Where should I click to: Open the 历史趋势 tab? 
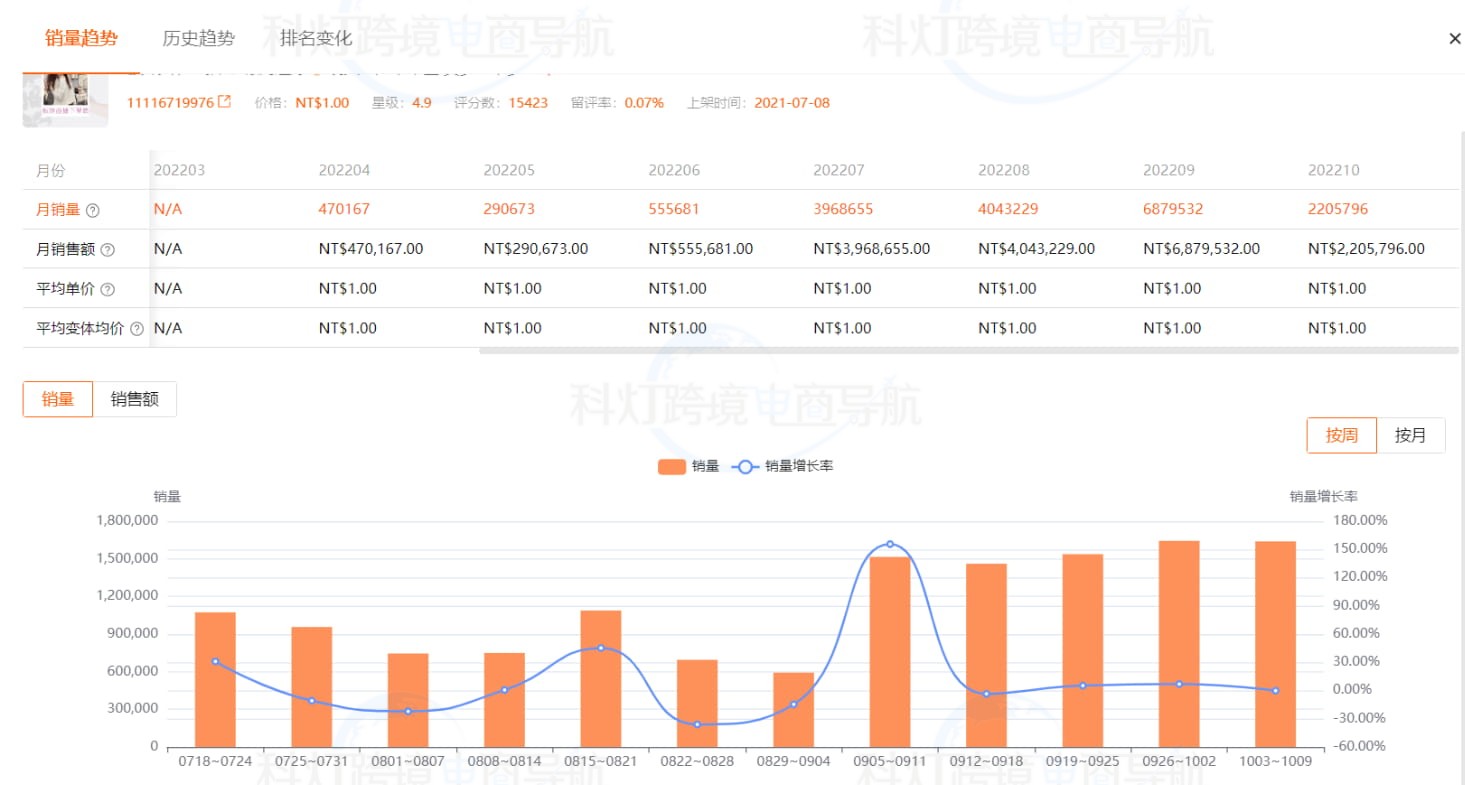198,39
